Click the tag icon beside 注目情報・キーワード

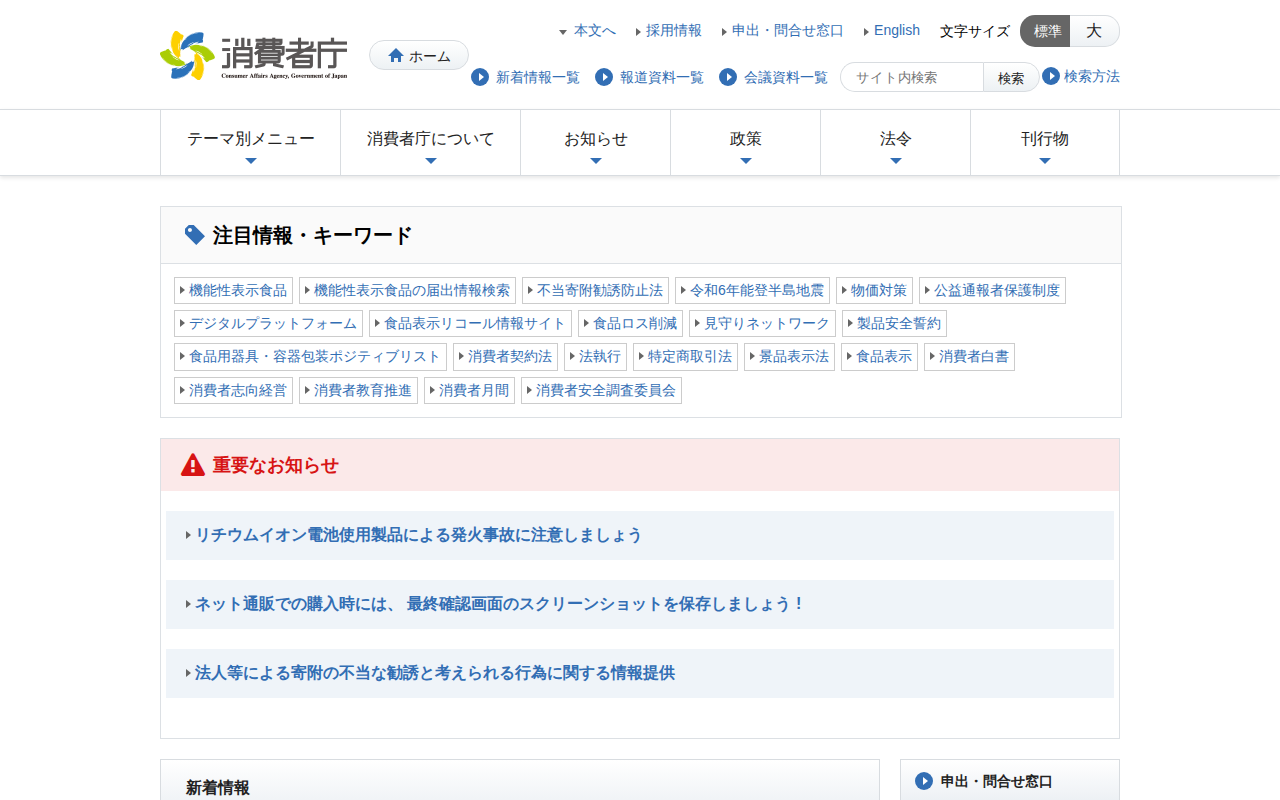tap(195, 235)
